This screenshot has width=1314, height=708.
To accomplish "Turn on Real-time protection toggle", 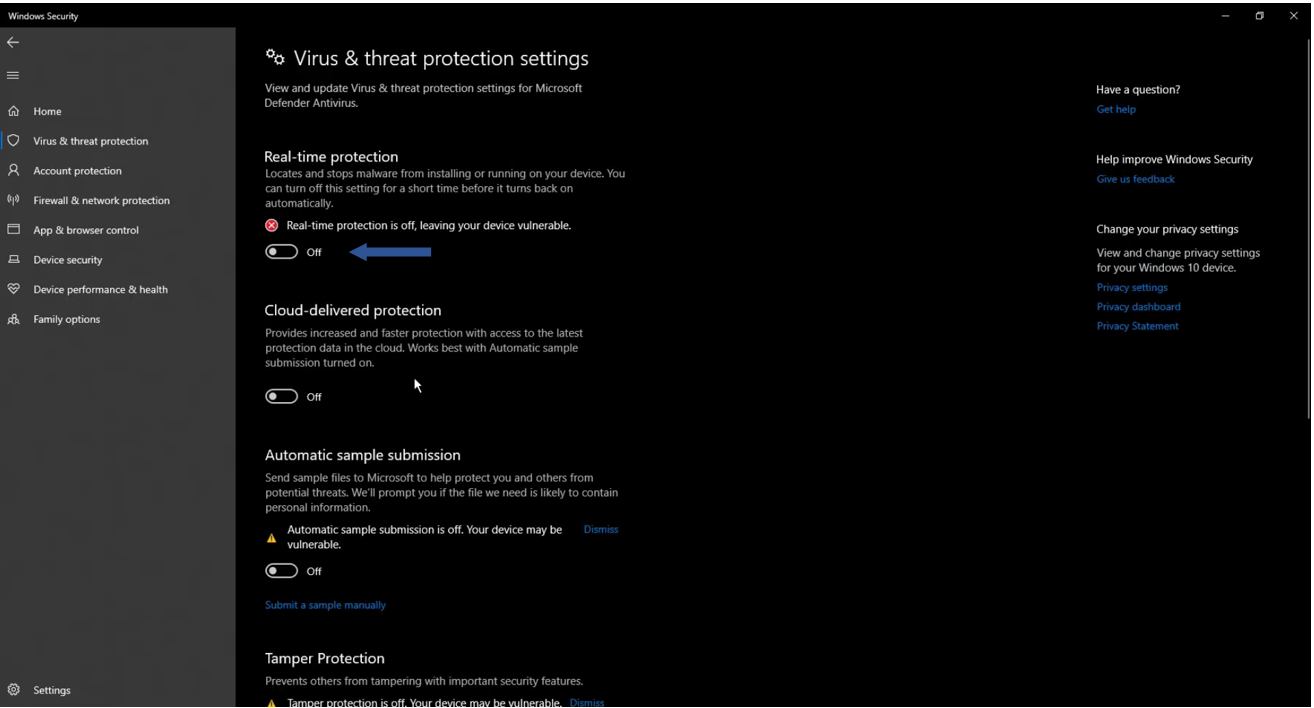I will [282, 252].
